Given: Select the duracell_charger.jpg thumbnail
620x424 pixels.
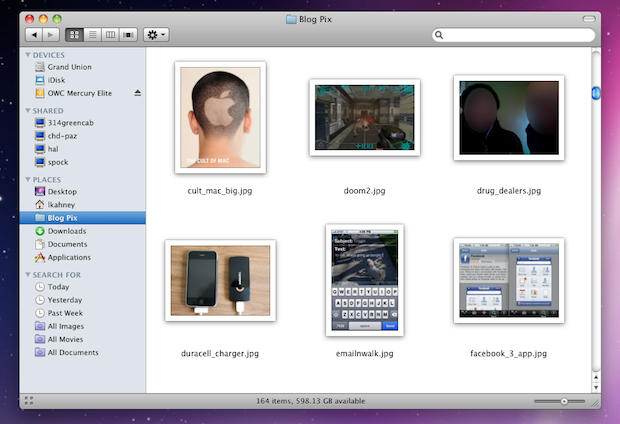Looking at the screenshot, I should pyautogui.click(x=222, y=281).
